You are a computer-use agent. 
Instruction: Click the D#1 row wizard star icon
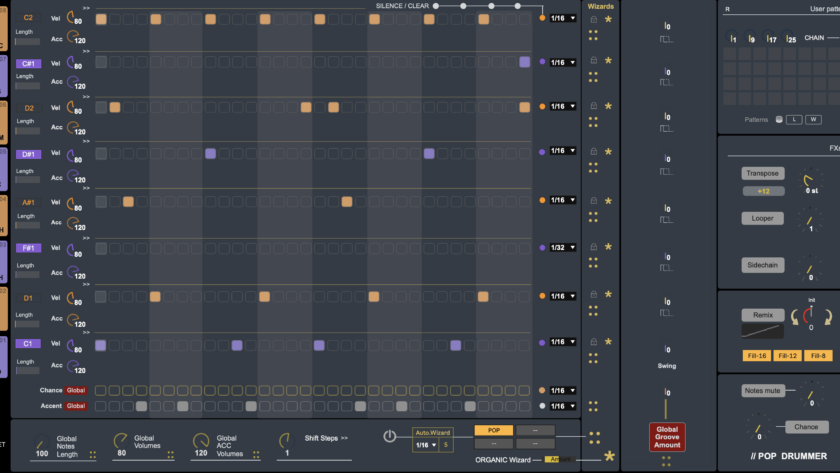[608, 152]
